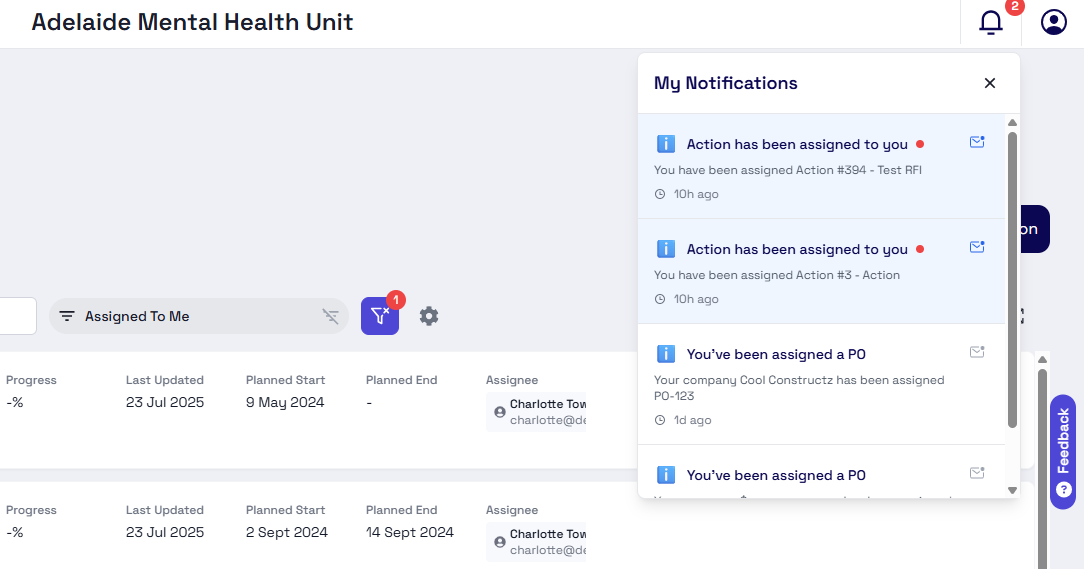
Task: Click the notifications panel scrollbar thumb
Action: (x=1012, y=280)
